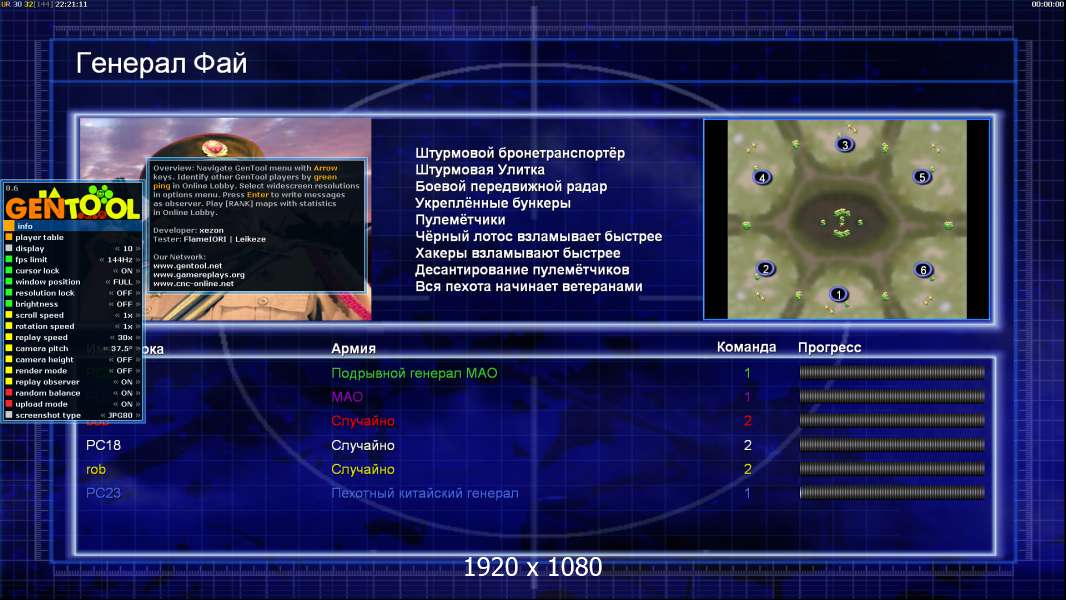Click left arrow before 144Hz fps limit
1066x600 pixels.
(102, 260)
